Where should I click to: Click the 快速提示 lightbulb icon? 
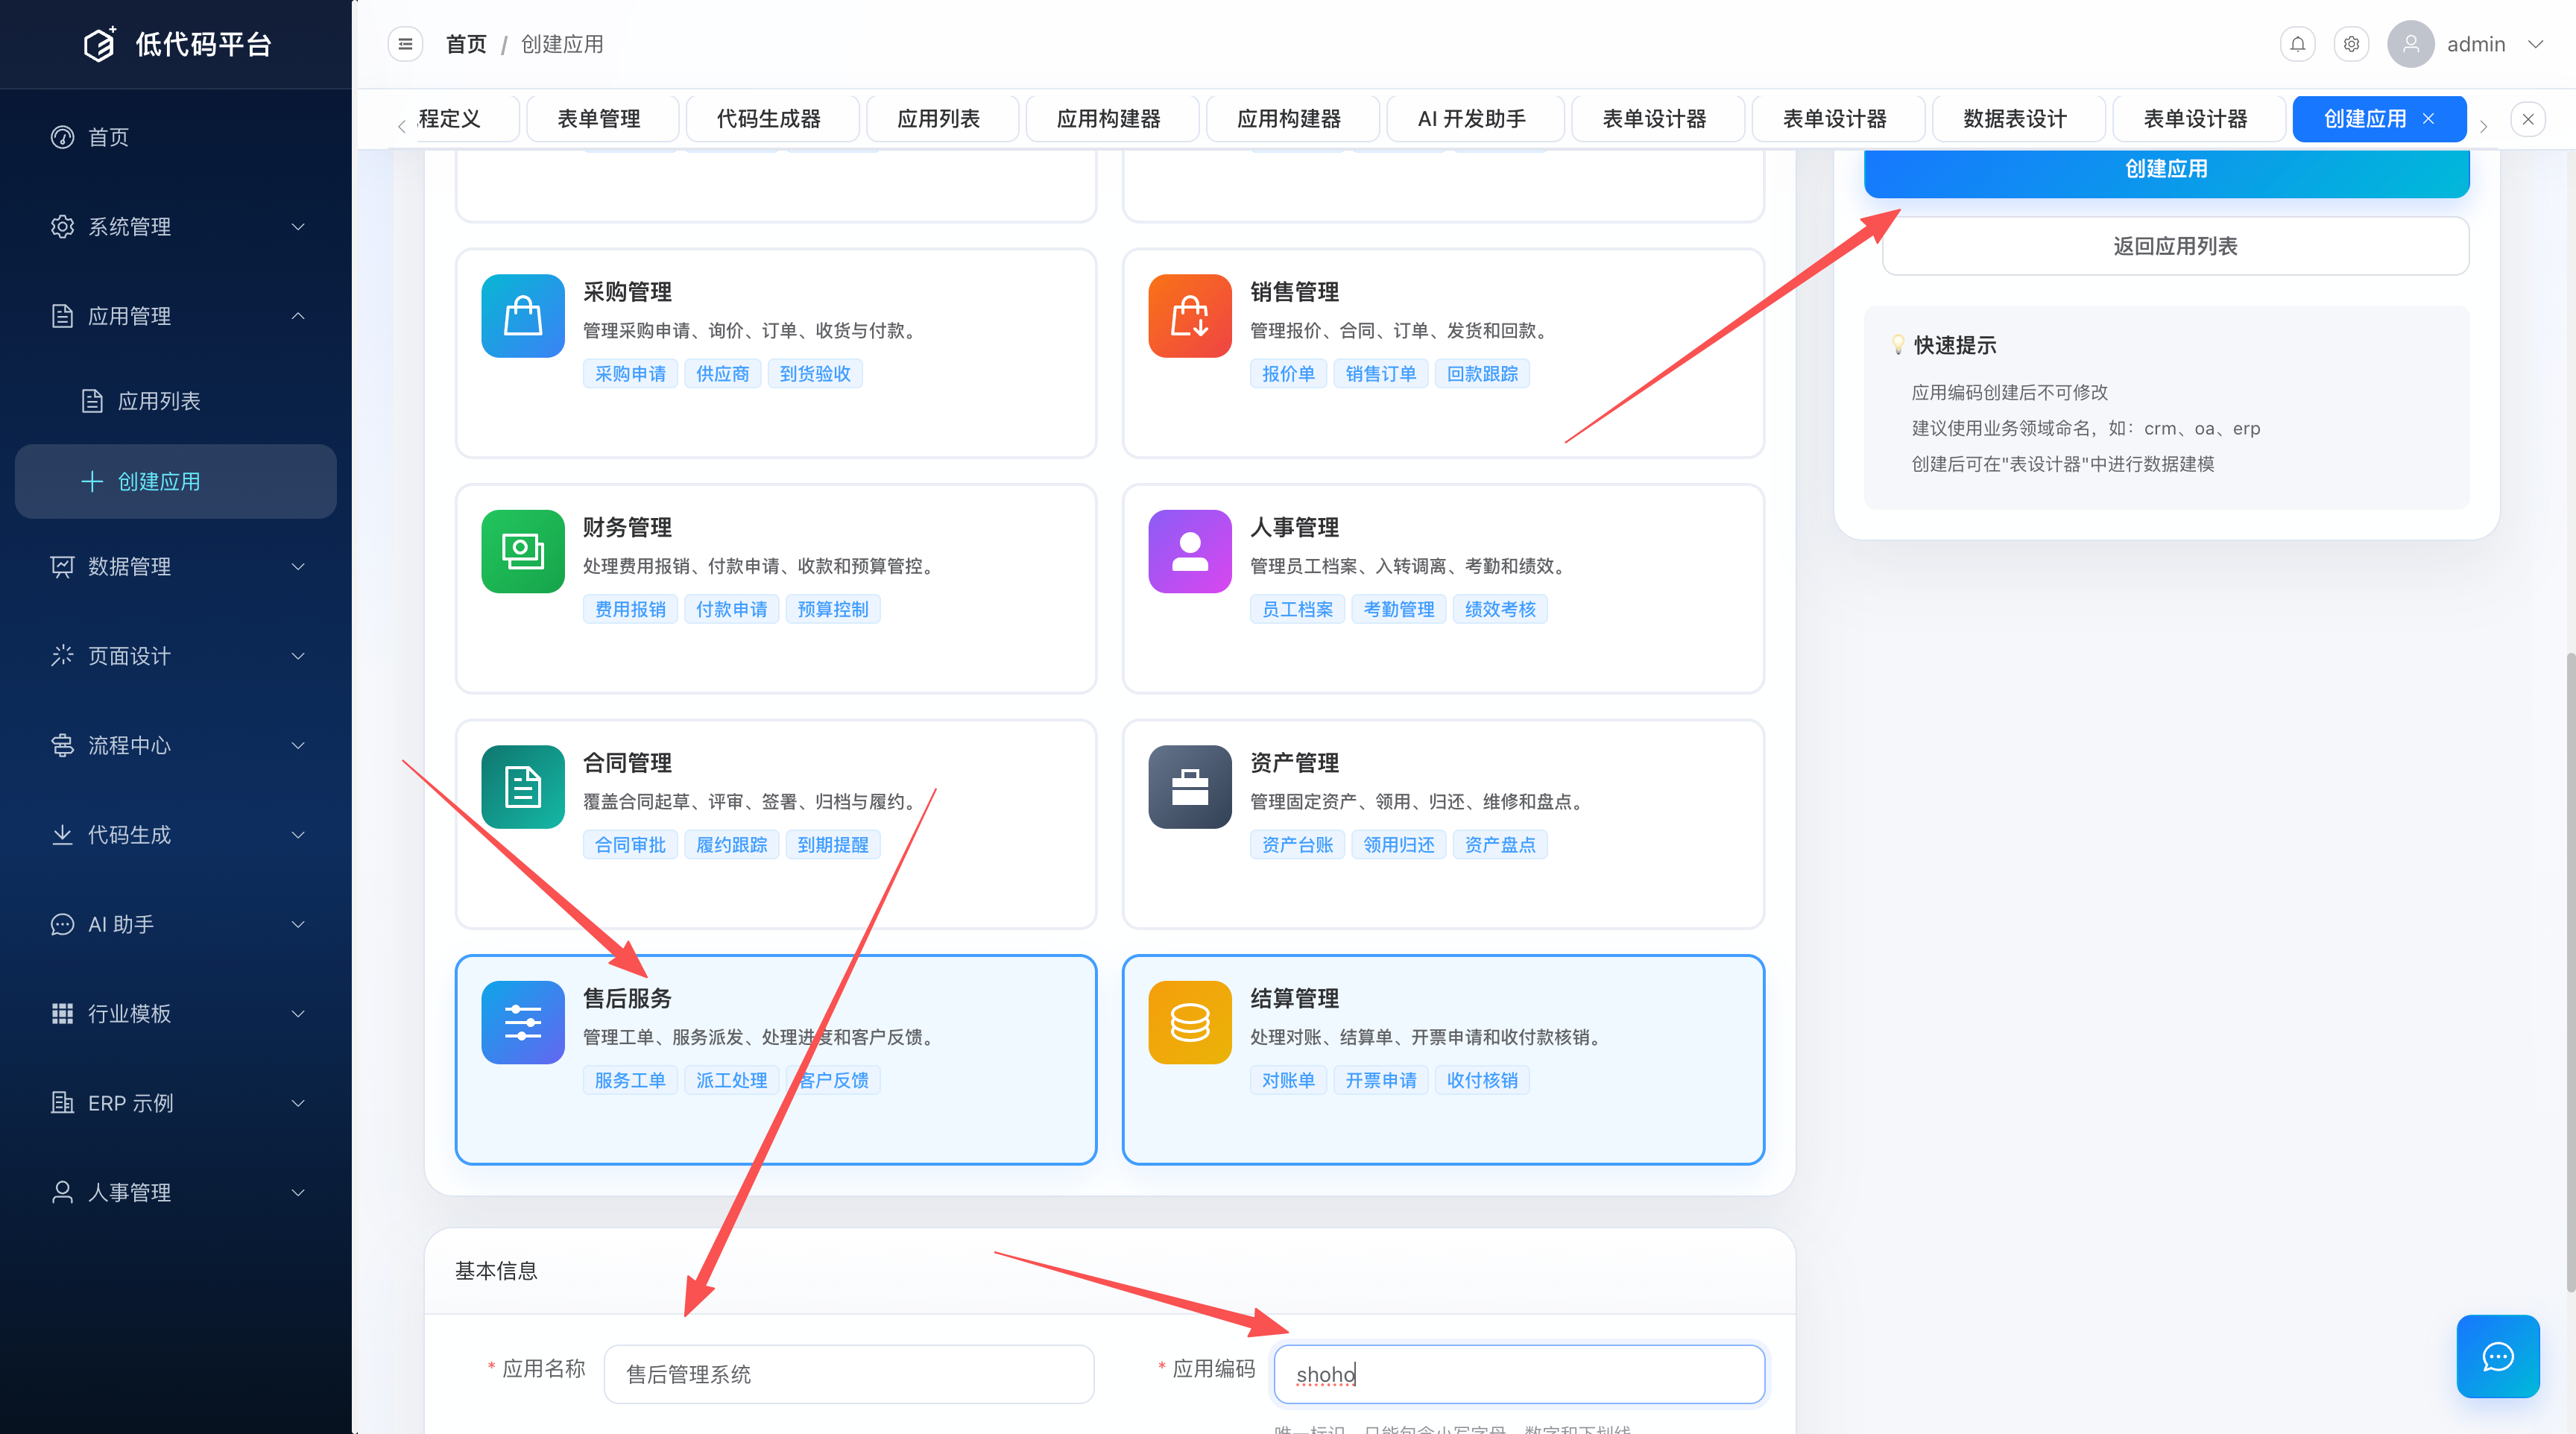tap(1897, 345)
